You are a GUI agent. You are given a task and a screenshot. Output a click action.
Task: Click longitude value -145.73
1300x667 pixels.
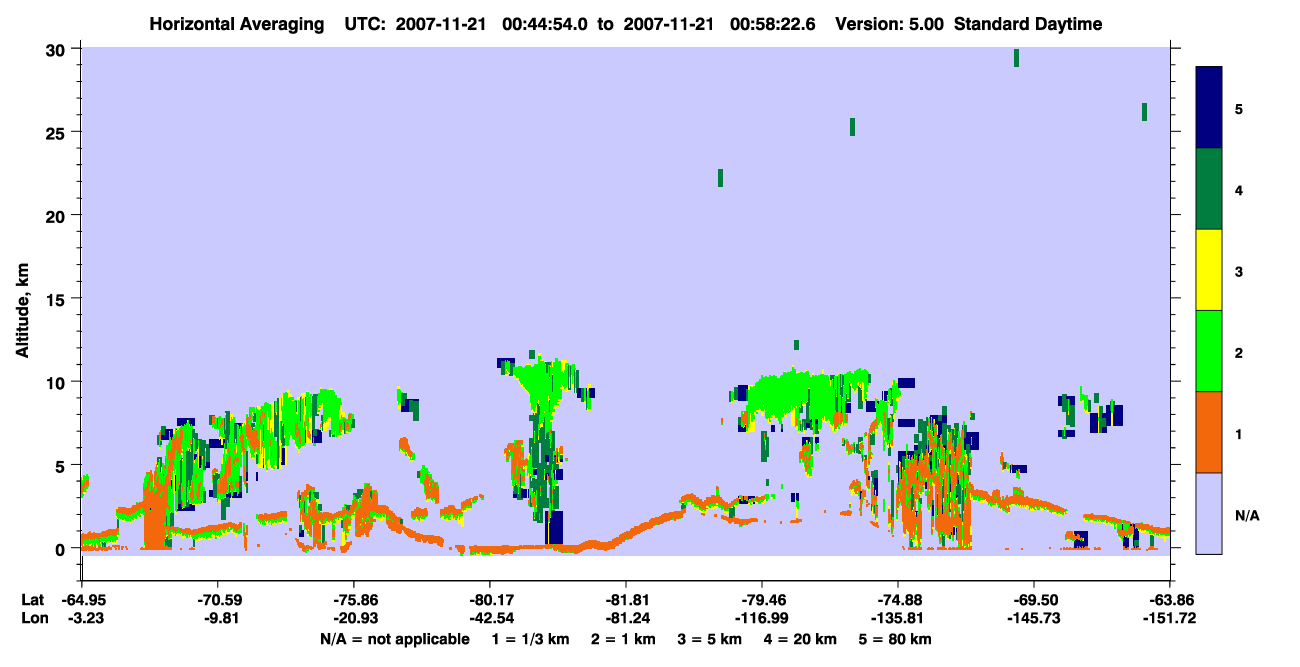[x=1034, y=618]
